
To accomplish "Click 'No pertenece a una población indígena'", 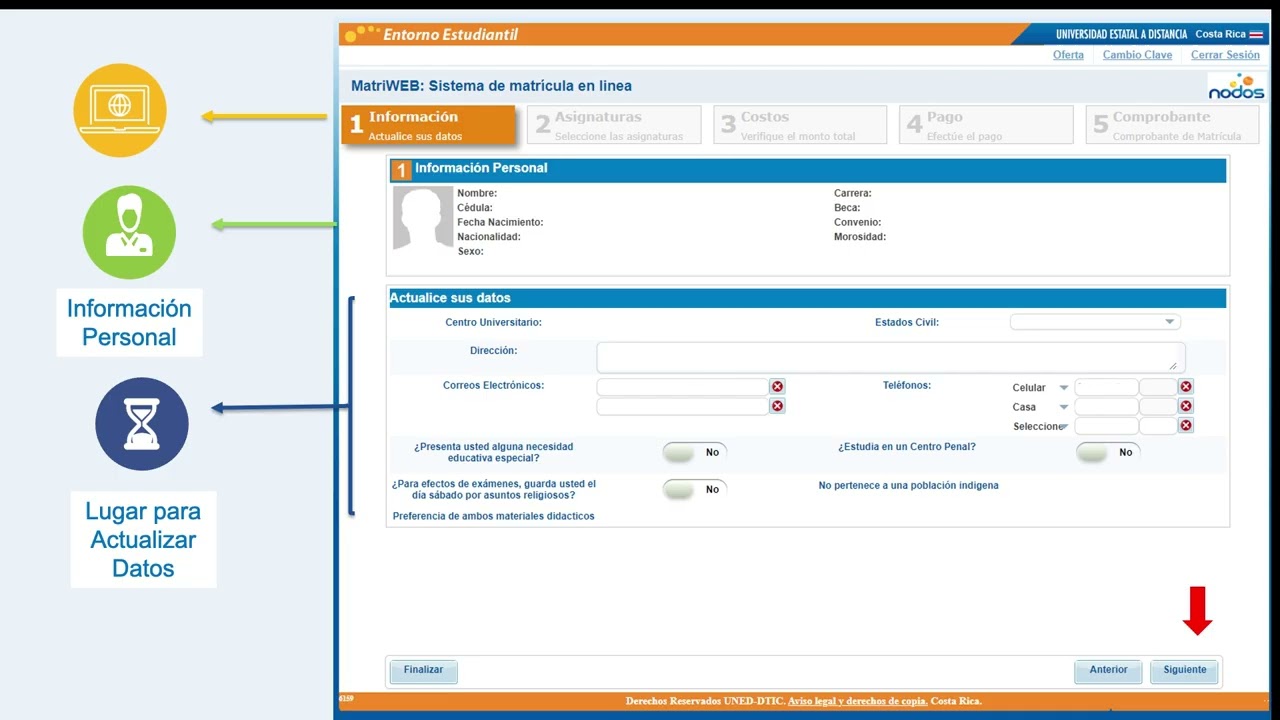I will pos(908,485).
